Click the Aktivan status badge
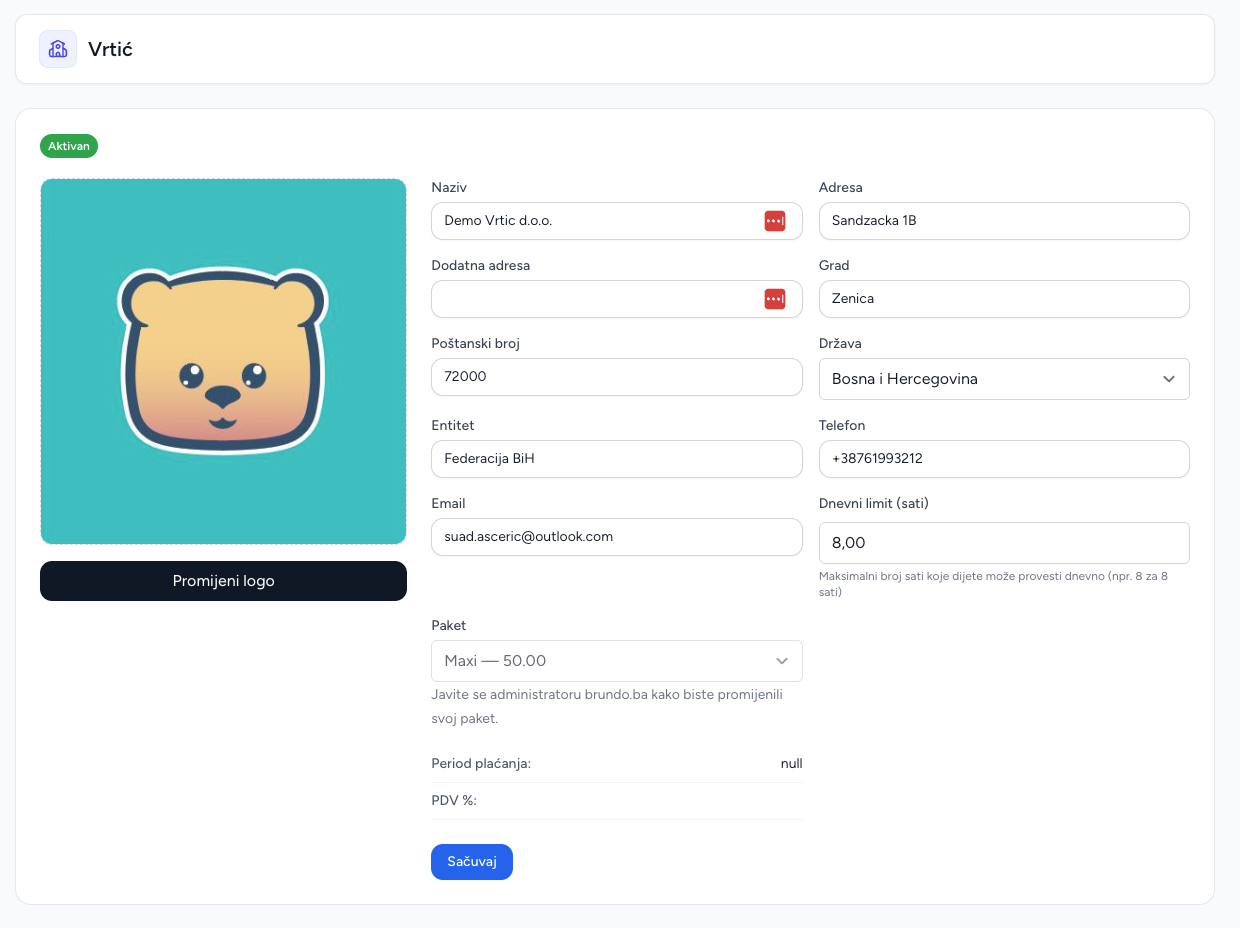 tap(69, 146)
